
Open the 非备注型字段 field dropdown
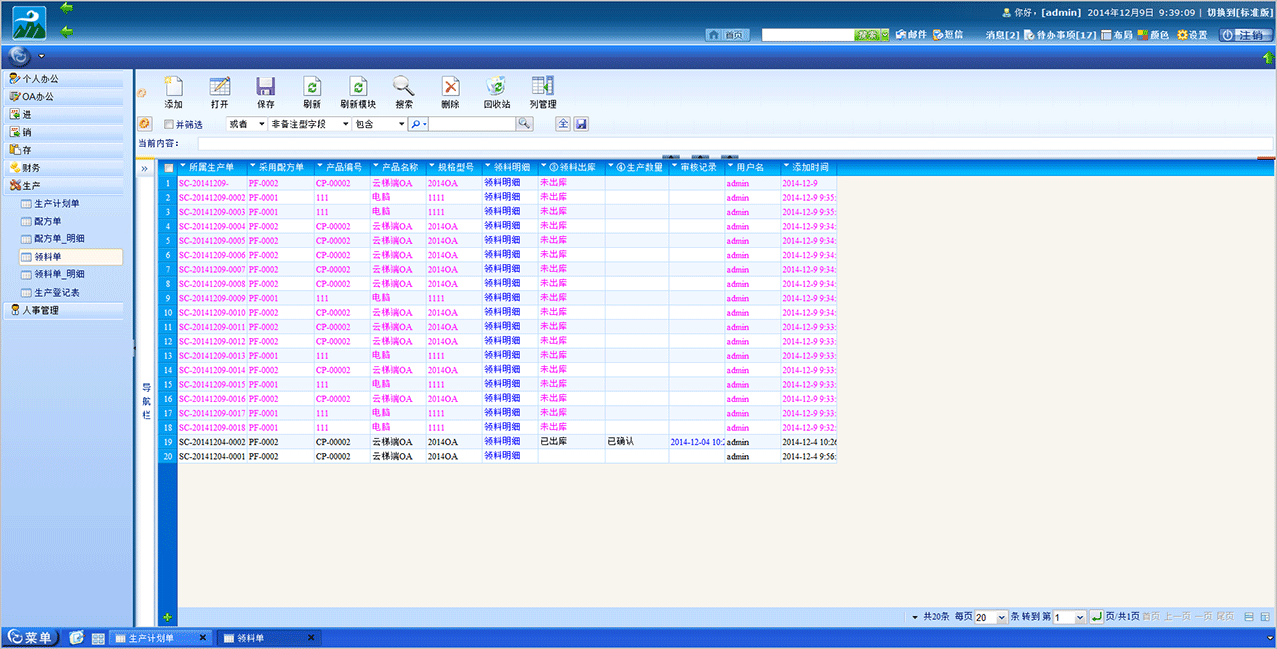coord(310,124)
